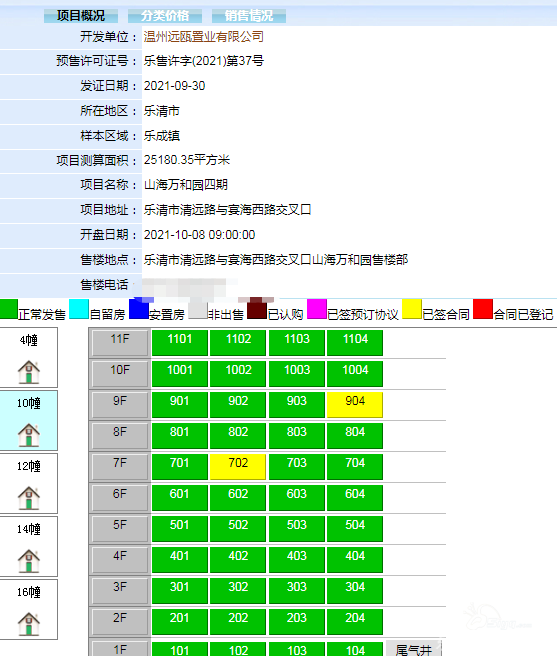Open the 项目概况 tab

click(x=81, y=16)
